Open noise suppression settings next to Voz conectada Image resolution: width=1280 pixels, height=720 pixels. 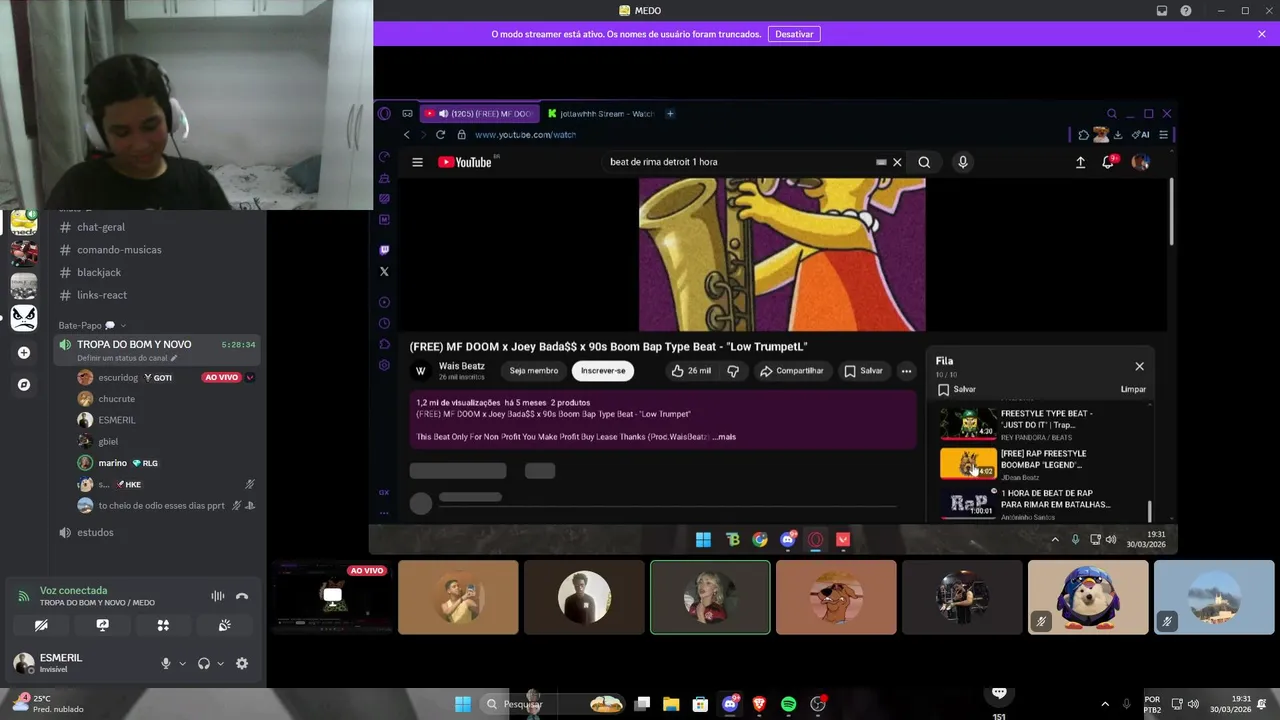(217, 596)
